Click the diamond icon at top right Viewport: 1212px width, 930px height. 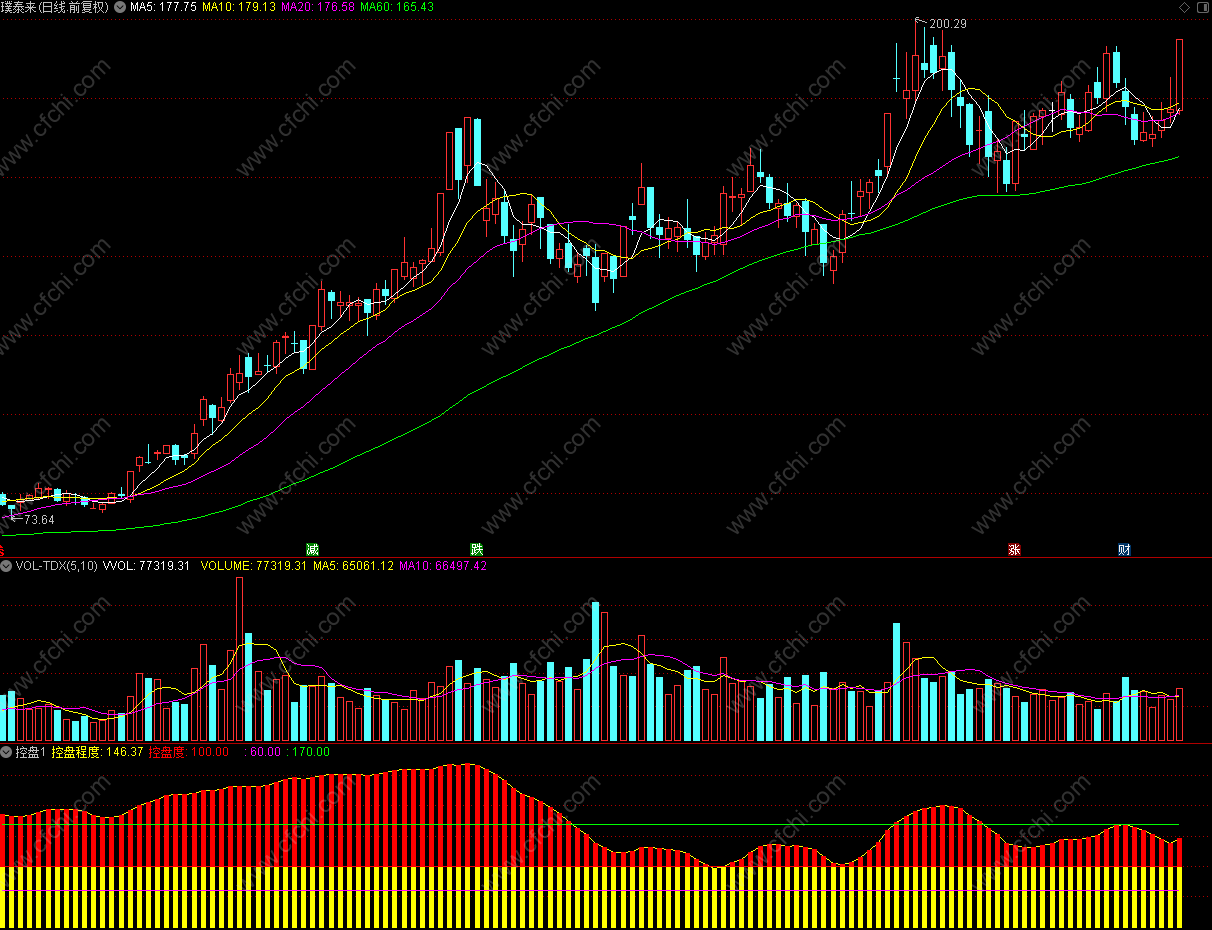(1185, 7)
